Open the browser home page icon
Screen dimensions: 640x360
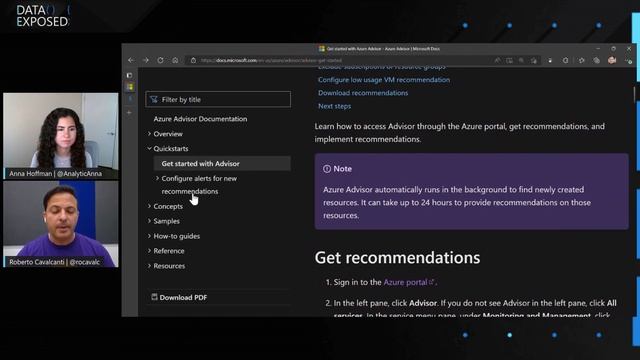click(175, 60)
